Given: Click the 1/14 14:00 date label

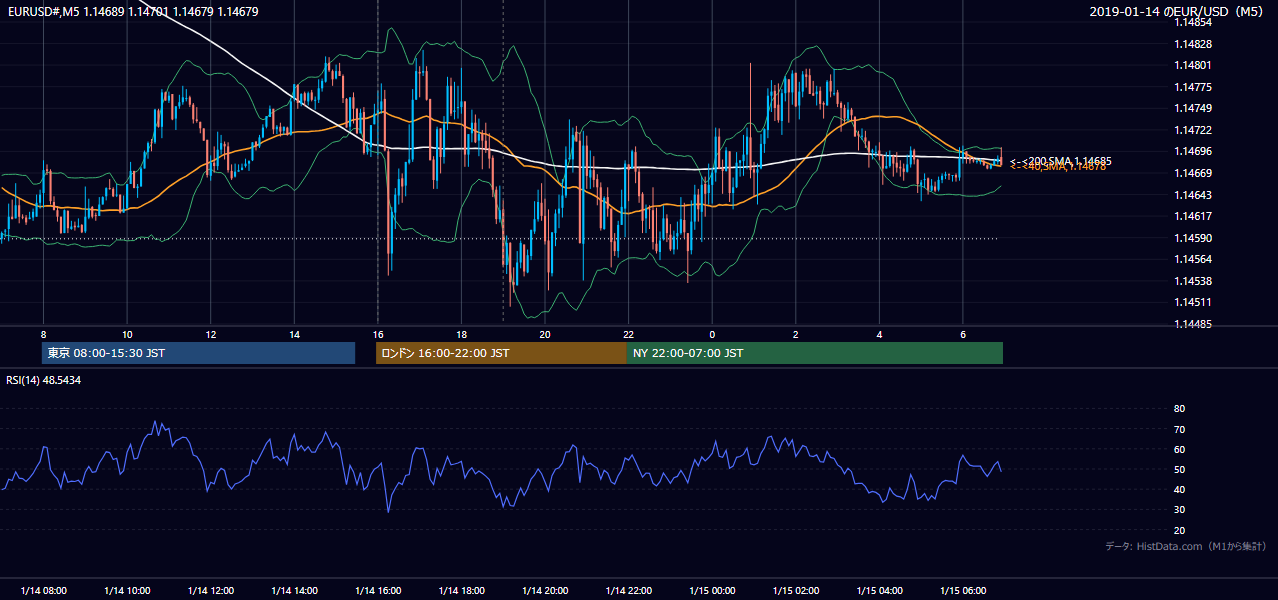Looking at the screenshot, I should point(294,591).
